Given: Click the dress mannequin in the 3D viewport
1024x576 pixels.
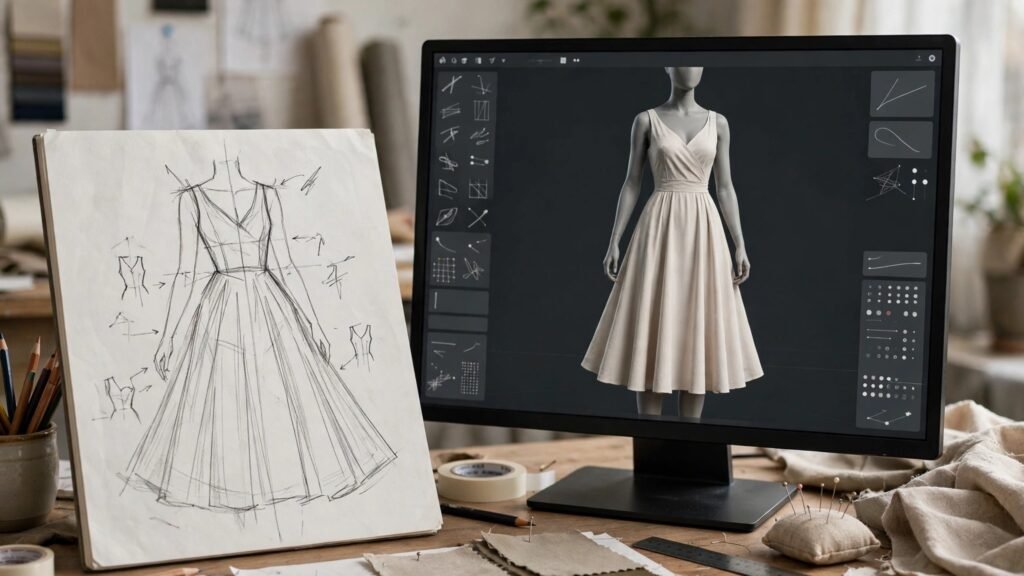Looking at the screenshot, I should coord(675,242).
